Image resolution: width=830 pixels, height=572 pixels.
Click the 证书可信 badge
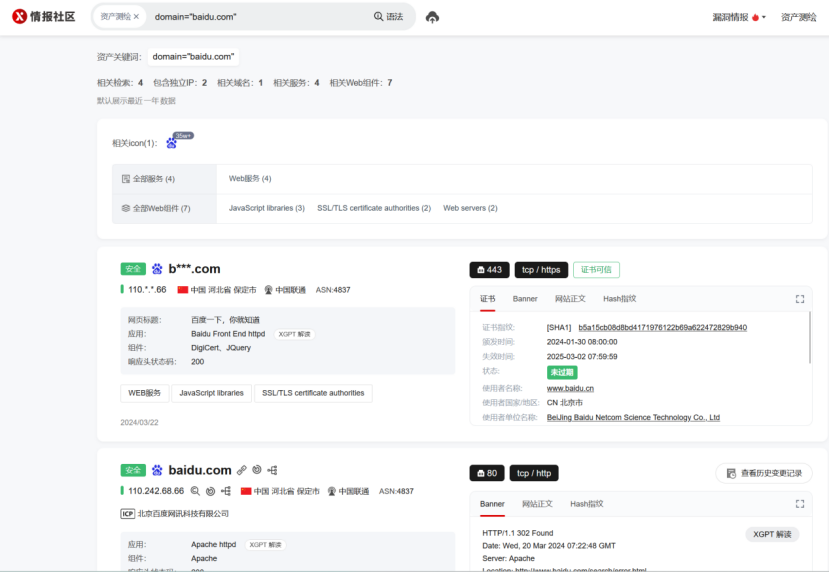coord(596,270)
